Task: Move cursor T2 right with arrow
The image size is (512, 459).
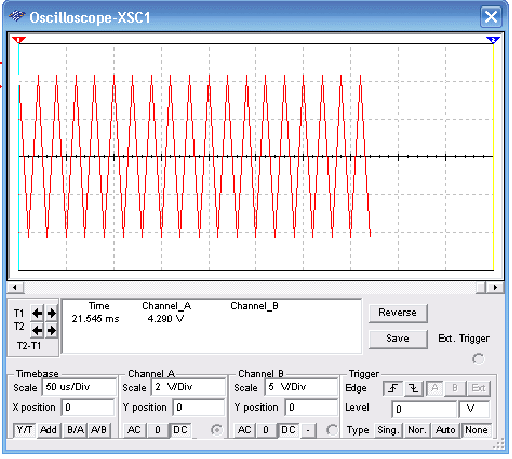Action: coord(51,330)
